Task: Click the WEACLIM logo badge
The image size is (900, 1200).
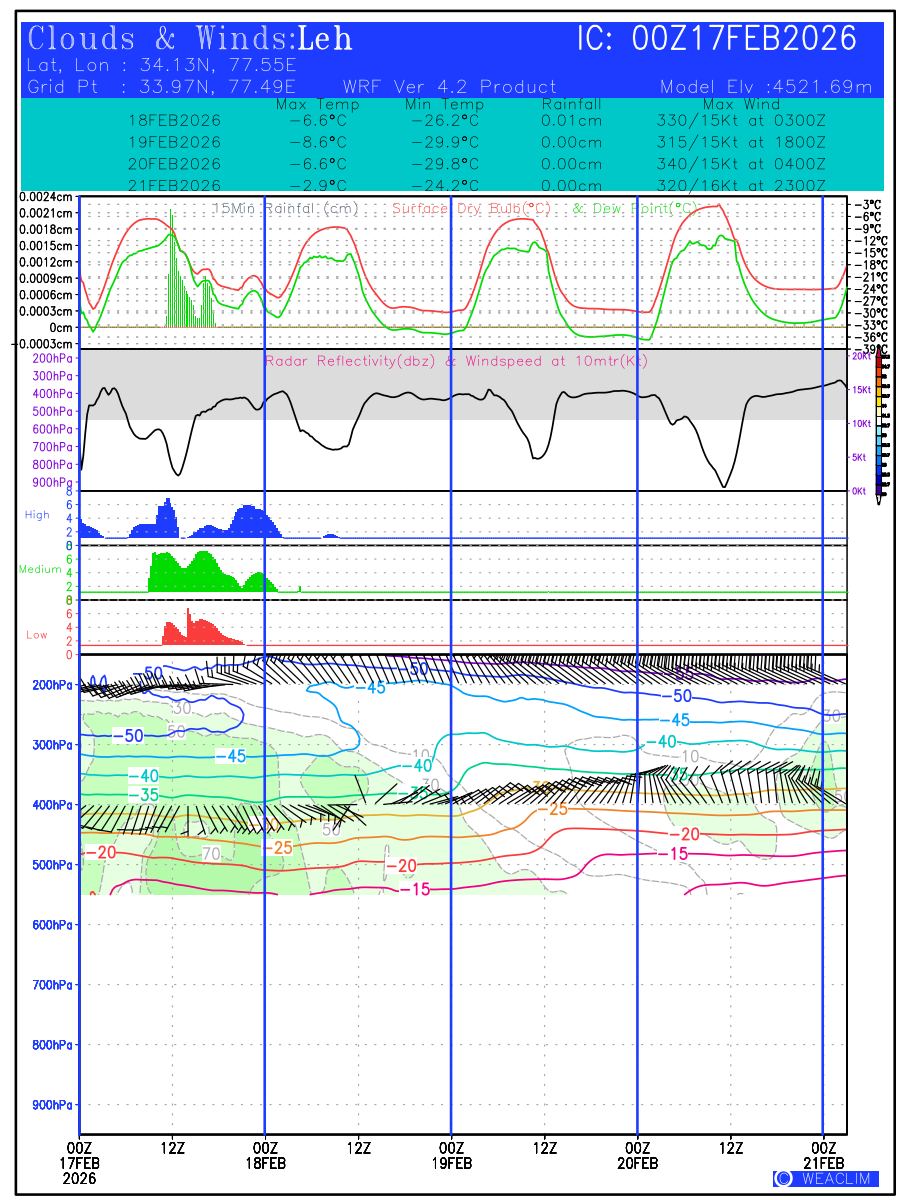Action: (x=826, y=1178)
